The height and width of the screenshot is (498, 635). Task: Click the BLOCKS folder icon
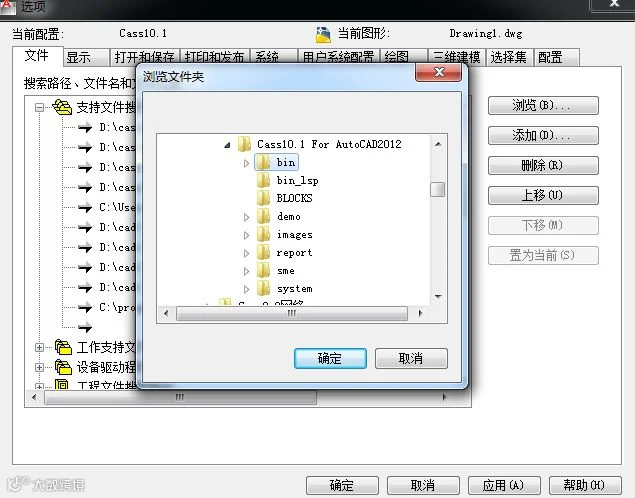coord(263,198)
